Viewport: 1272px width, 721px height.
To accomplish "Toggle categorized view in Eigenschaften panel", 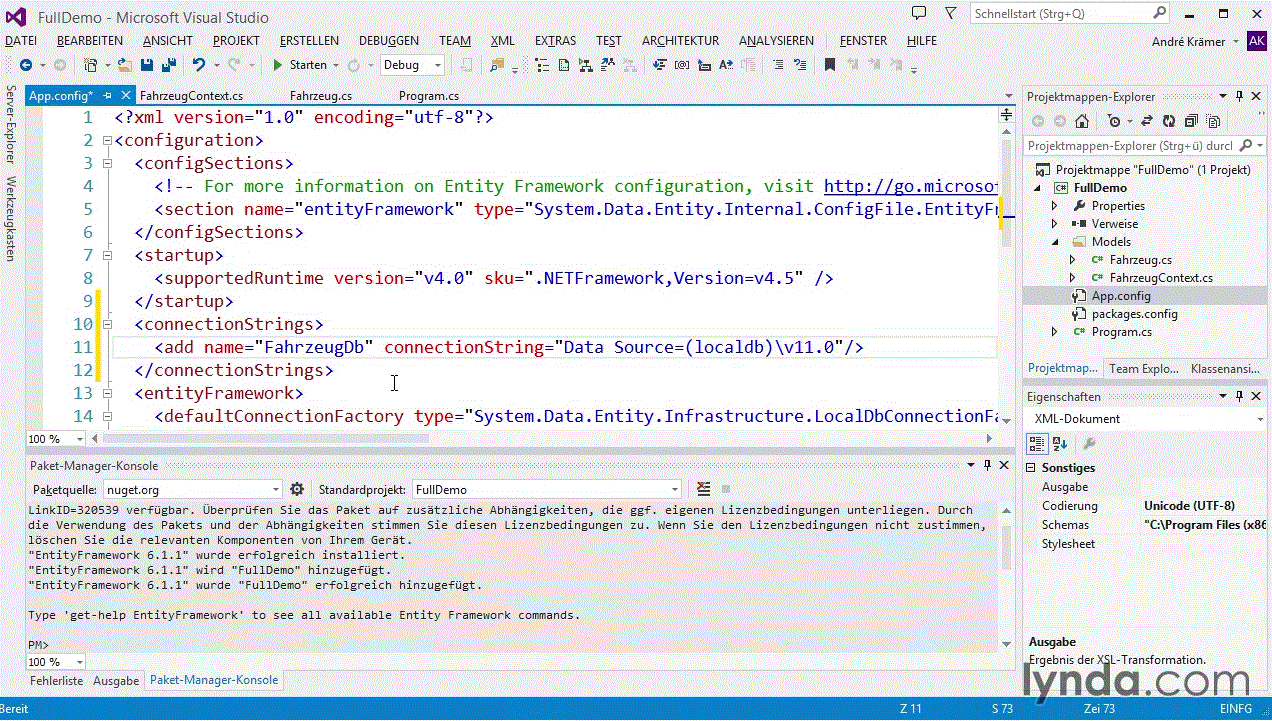I will (1036, 444).
